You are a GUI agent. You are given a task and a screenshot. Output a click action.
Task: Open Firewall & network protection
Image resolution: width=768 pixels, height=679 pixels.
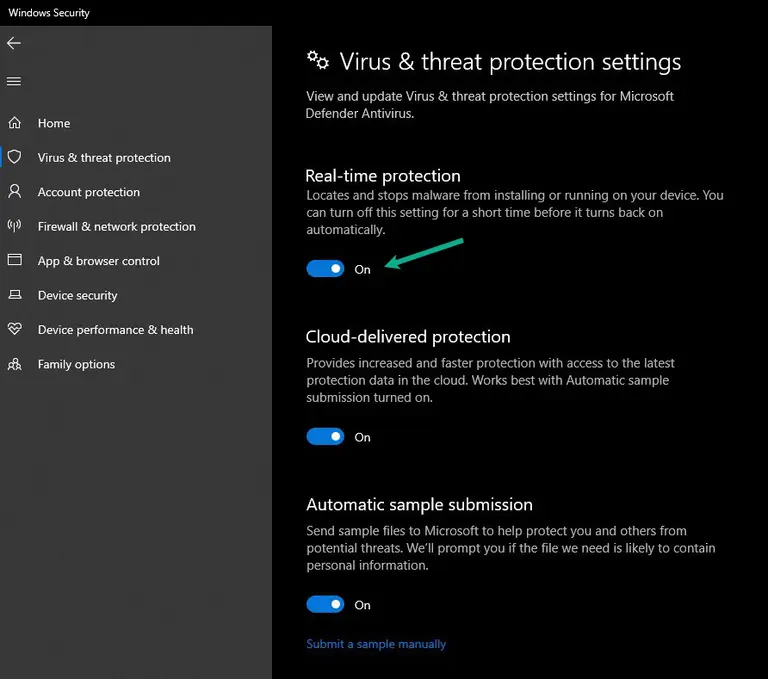117,226
